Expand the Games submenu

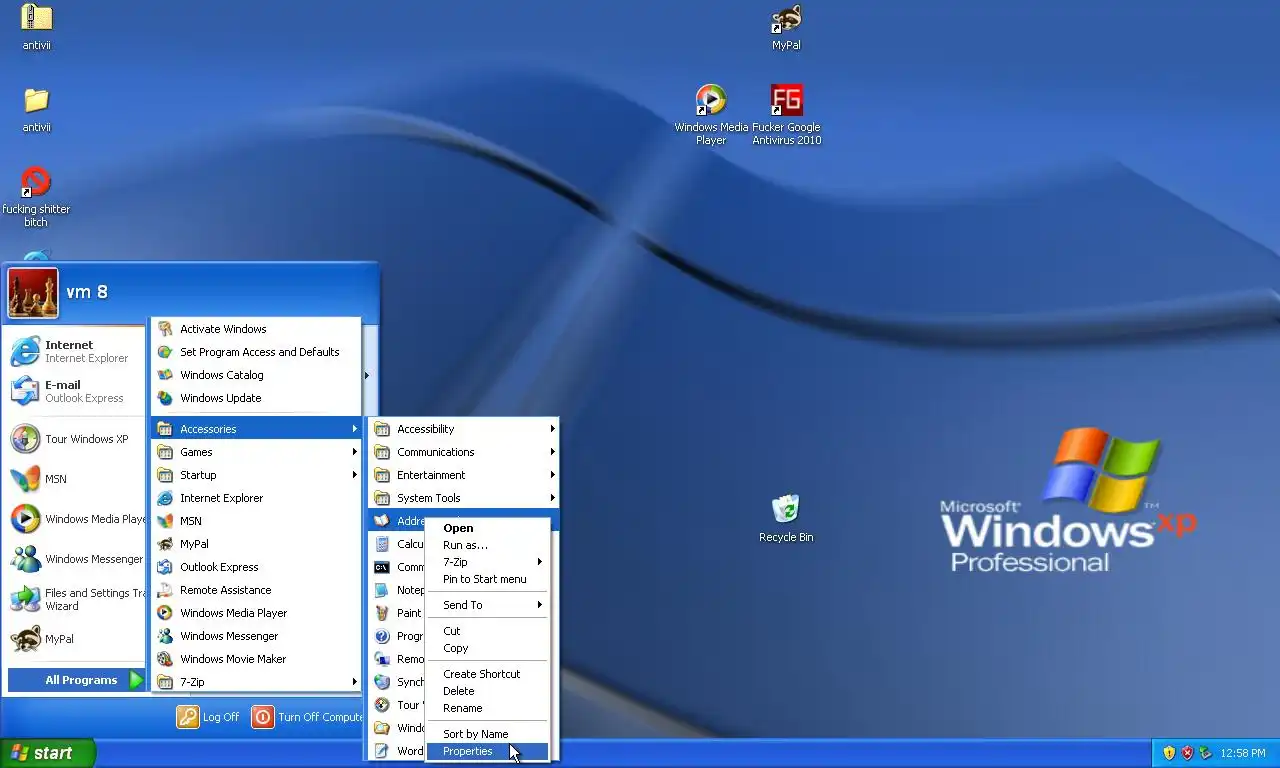256,452
